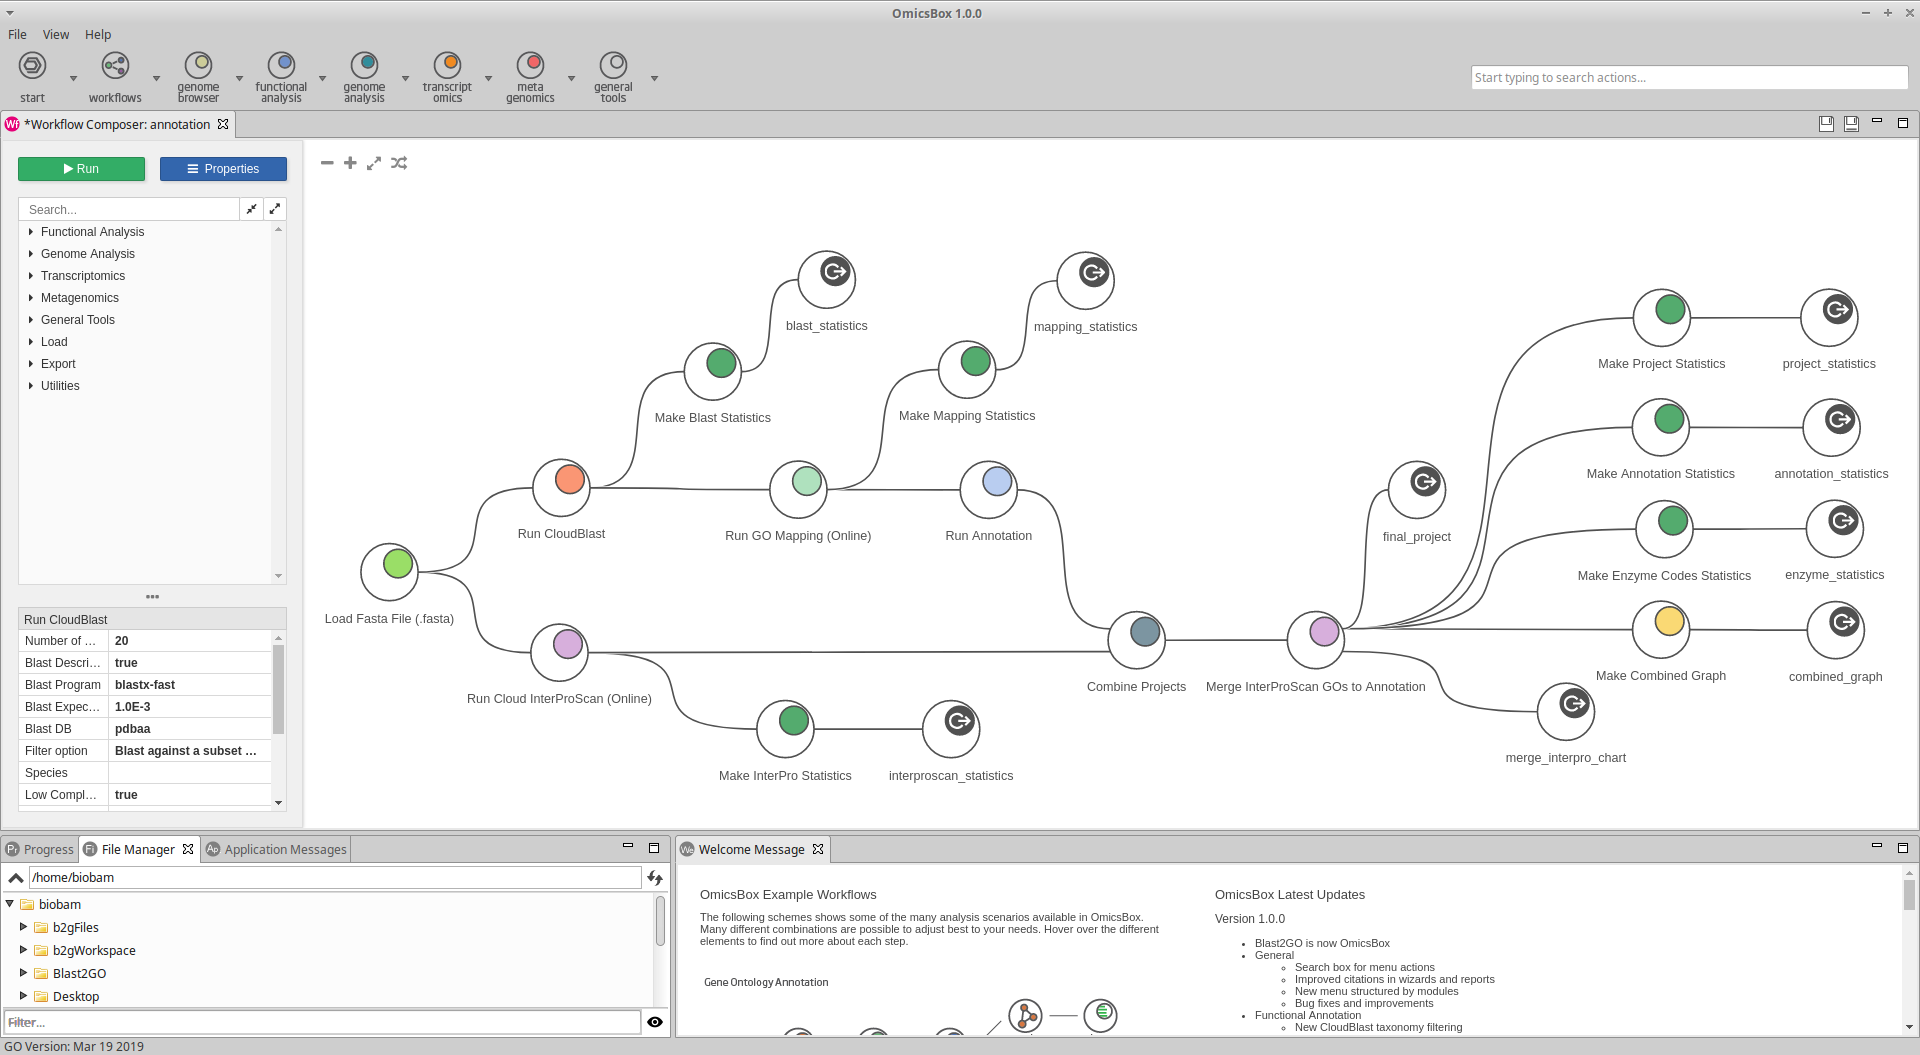
Task: Expand the Functional Analysis tree category
Action: pos(31,232)
